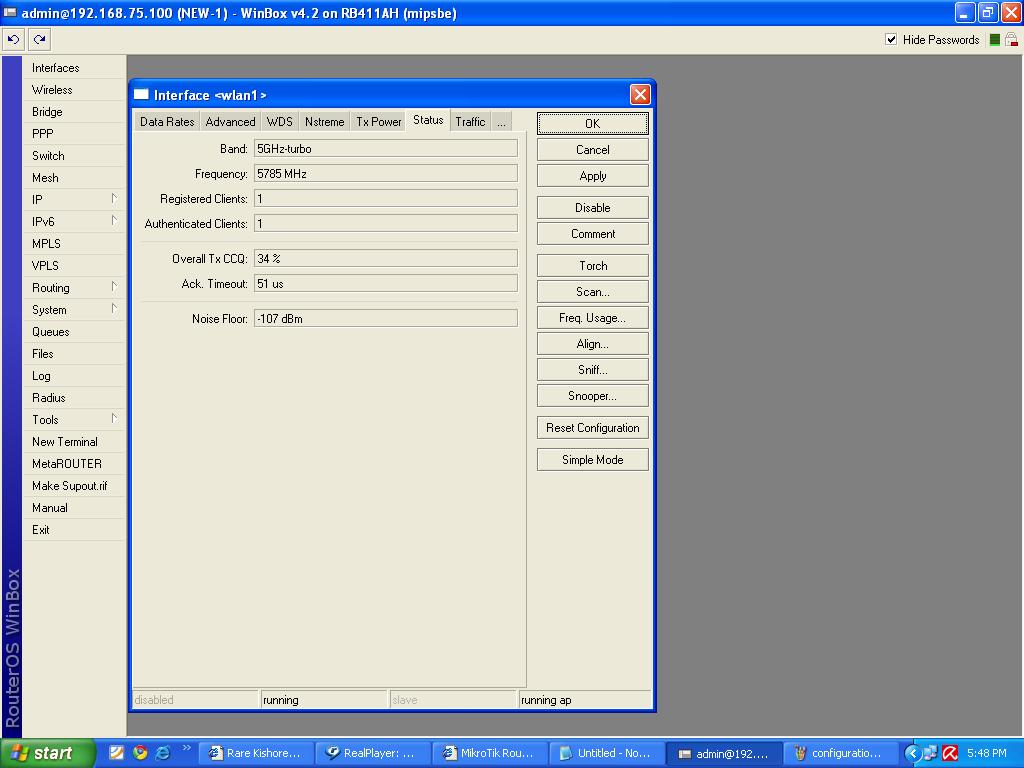Expand the Tools submenu arrow

click(114, 419)
